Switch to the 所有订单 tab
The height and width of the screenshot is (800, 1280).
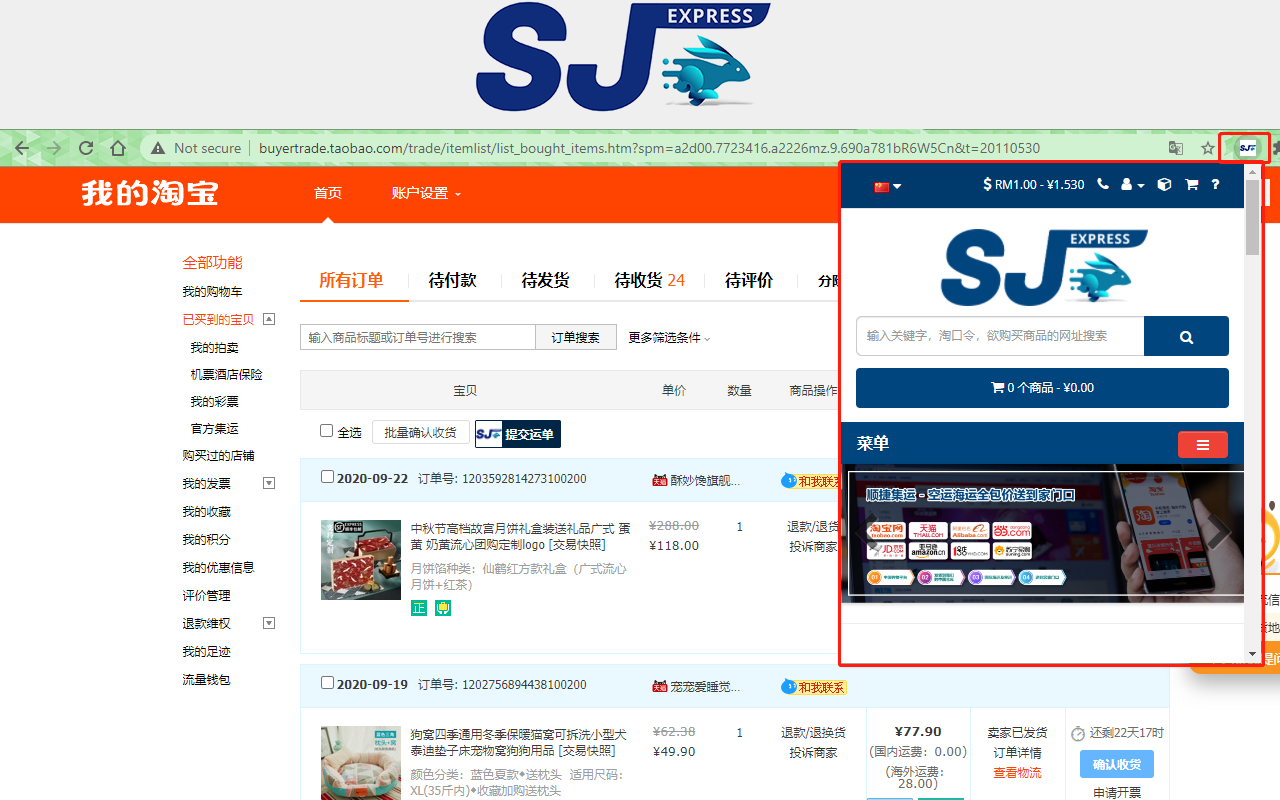[351, 280]
